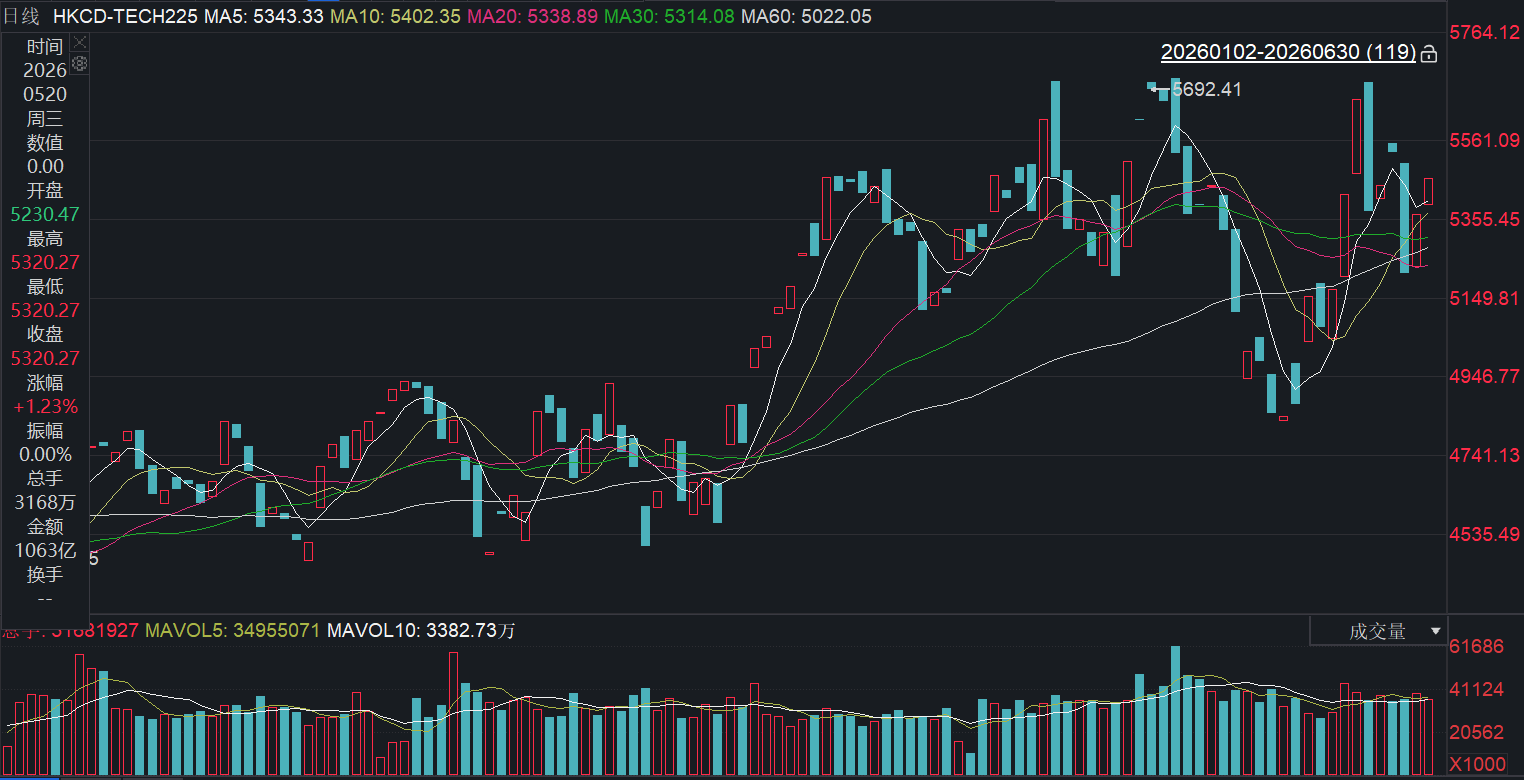The width and height of the screenshot is (1524, 780).
Task: Toggle the date range lock icon
Action: [1429, 53]
